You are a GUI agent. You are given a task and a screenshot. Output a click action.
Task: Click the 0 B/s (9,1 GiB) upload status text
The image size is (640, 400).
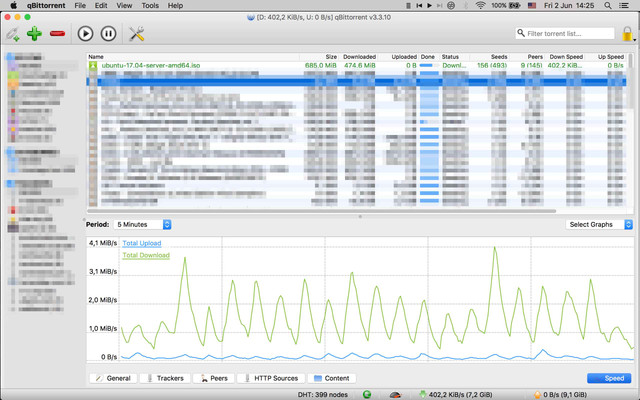(565, 395)
